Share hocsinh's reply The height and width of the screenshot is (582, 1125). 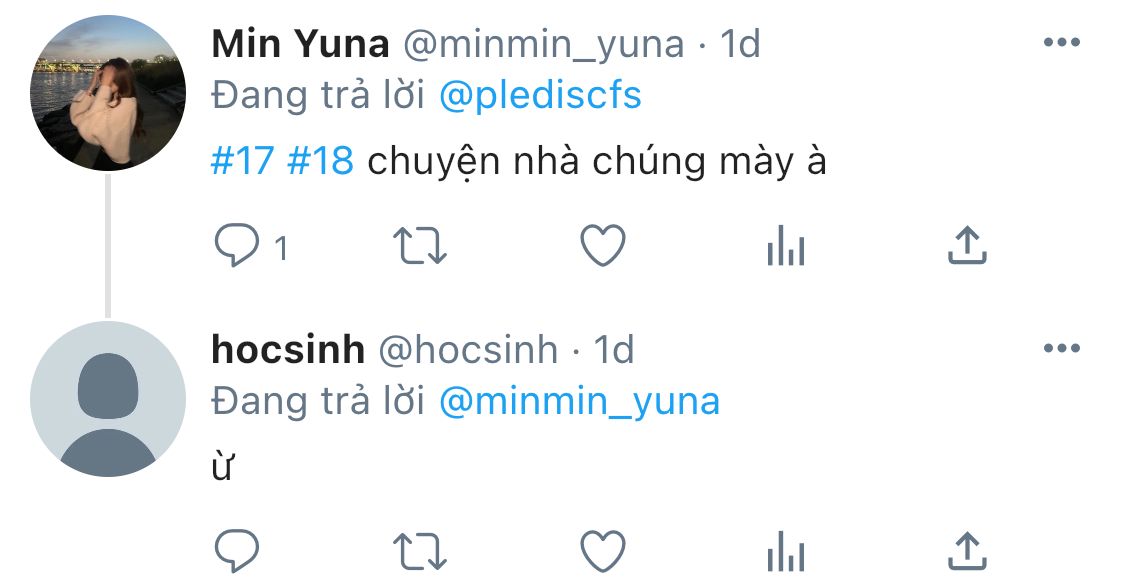tap(967, 551)
